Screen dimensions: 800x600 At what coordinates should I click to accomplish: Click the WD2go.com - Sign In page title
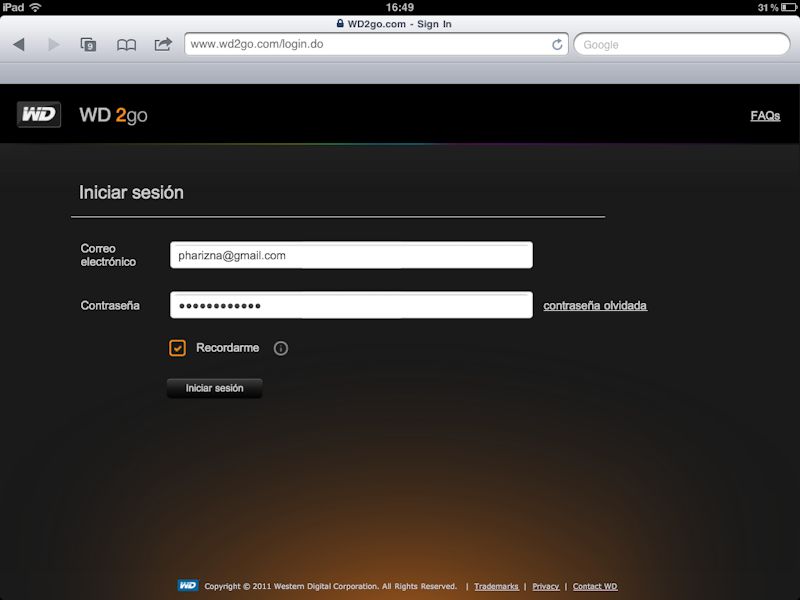(399, 24)
